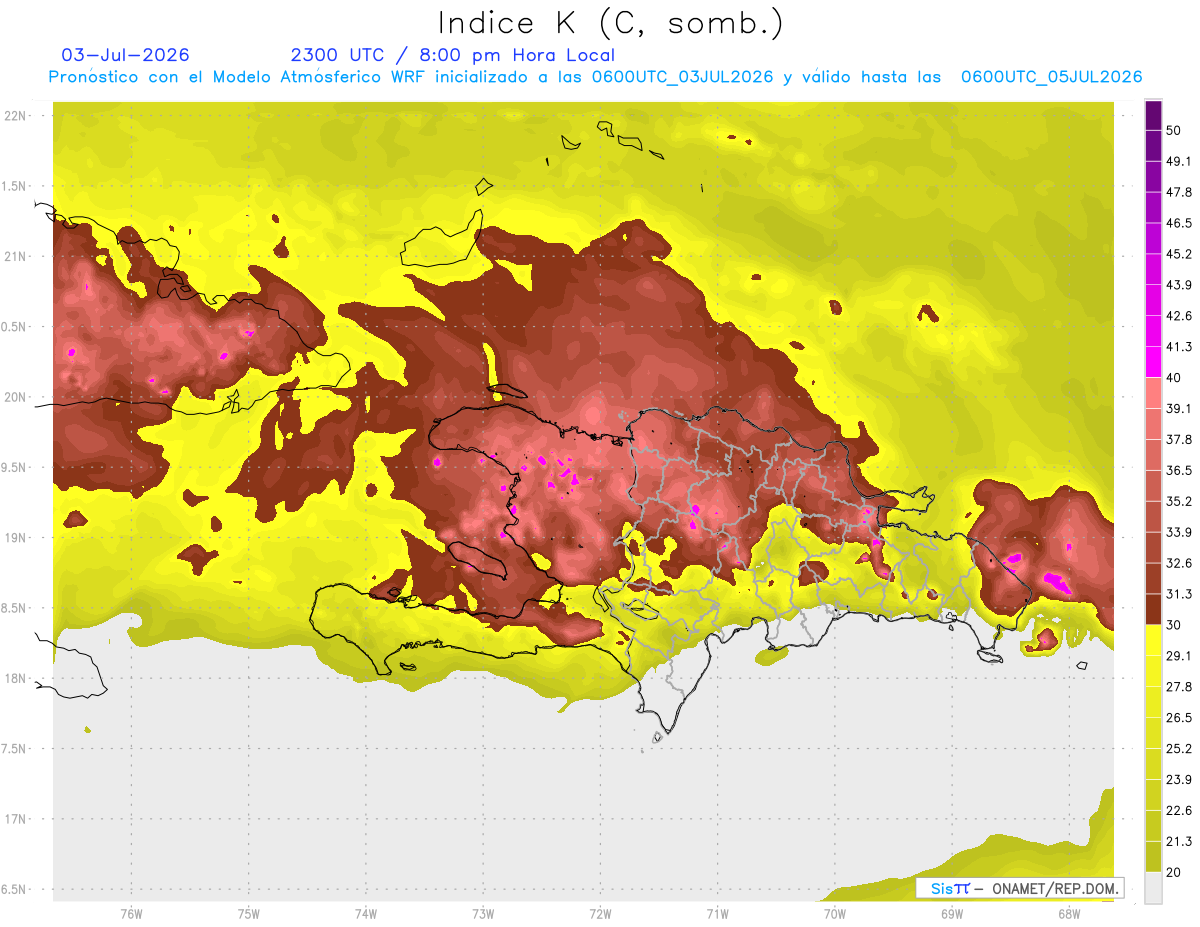Click the latitude axis label '18N'

coord(16,679)
